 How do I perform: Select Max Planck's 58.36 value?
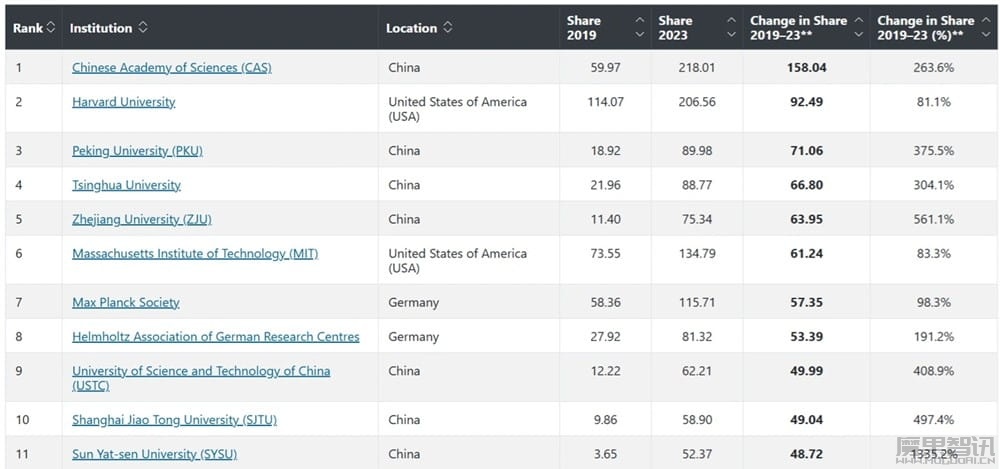(605, 302)
